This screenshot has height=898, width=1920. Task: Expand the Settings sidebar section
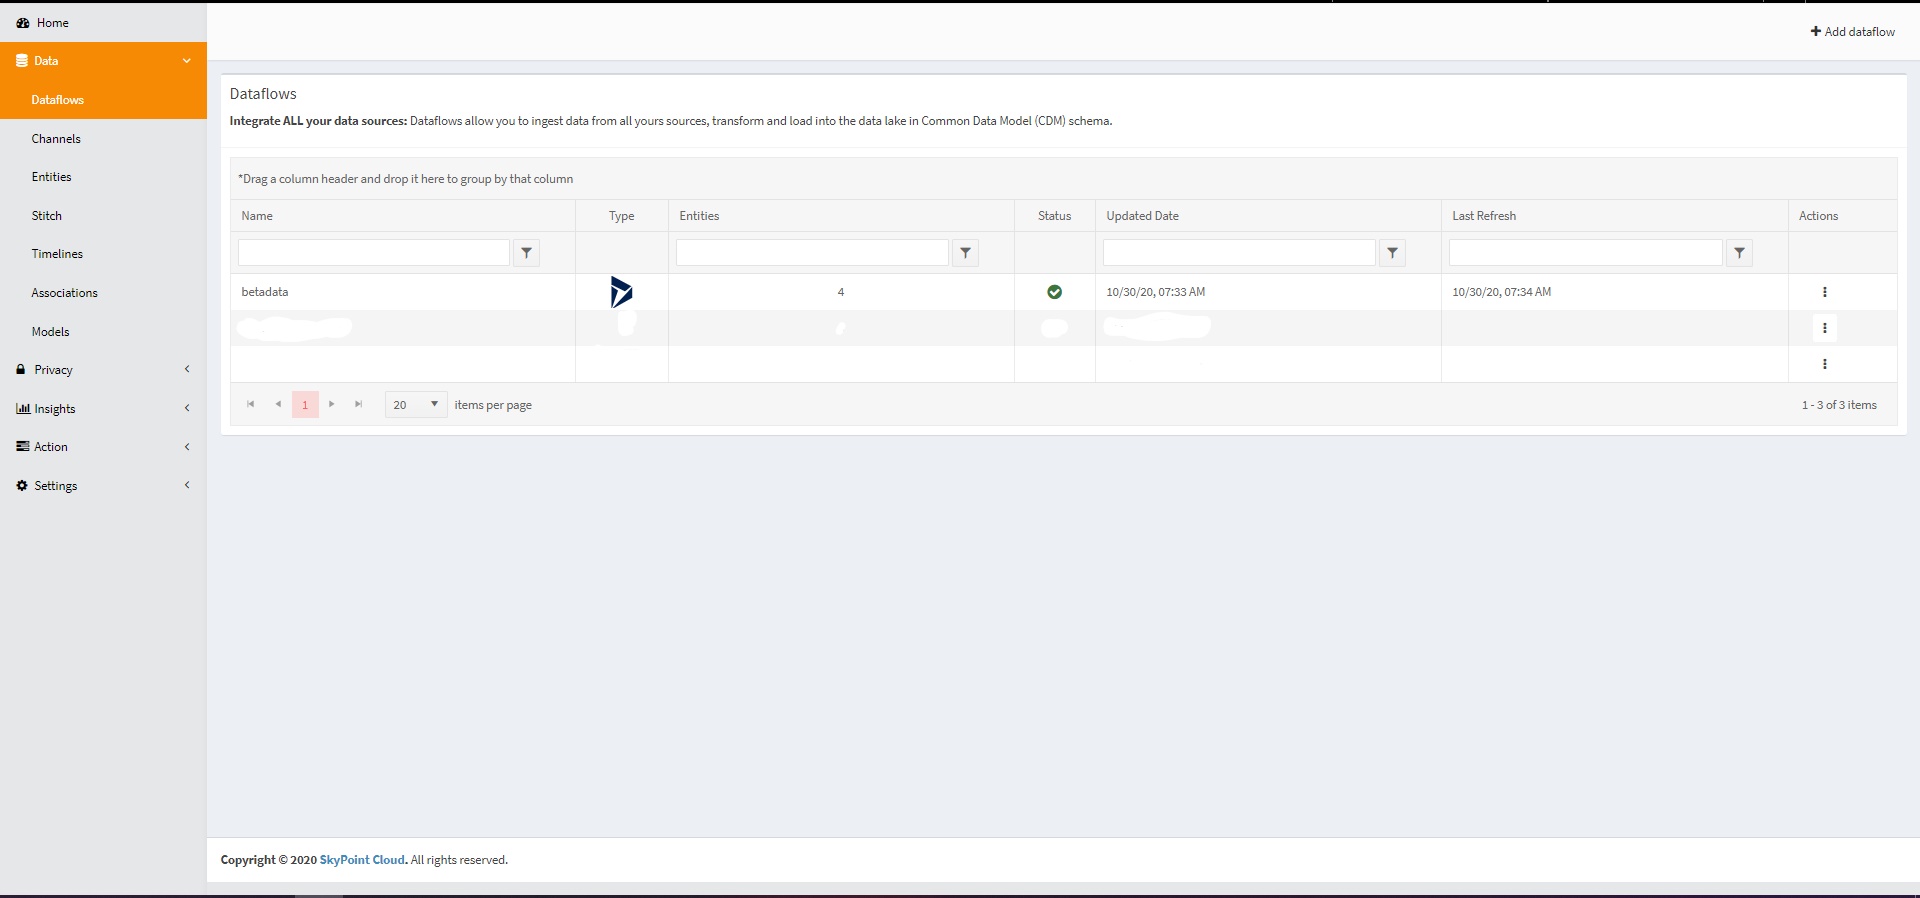103,486
